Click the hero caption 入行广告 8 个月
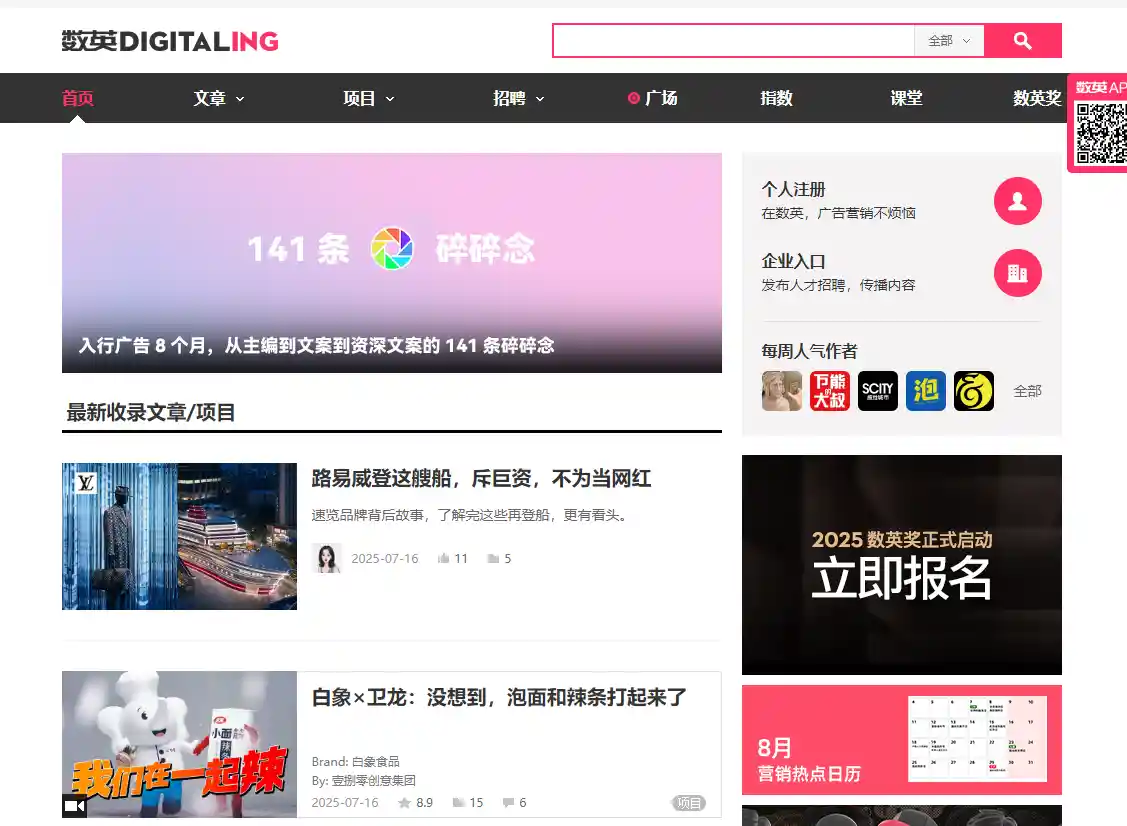The image size is (1127, 826). click(316, 345)
